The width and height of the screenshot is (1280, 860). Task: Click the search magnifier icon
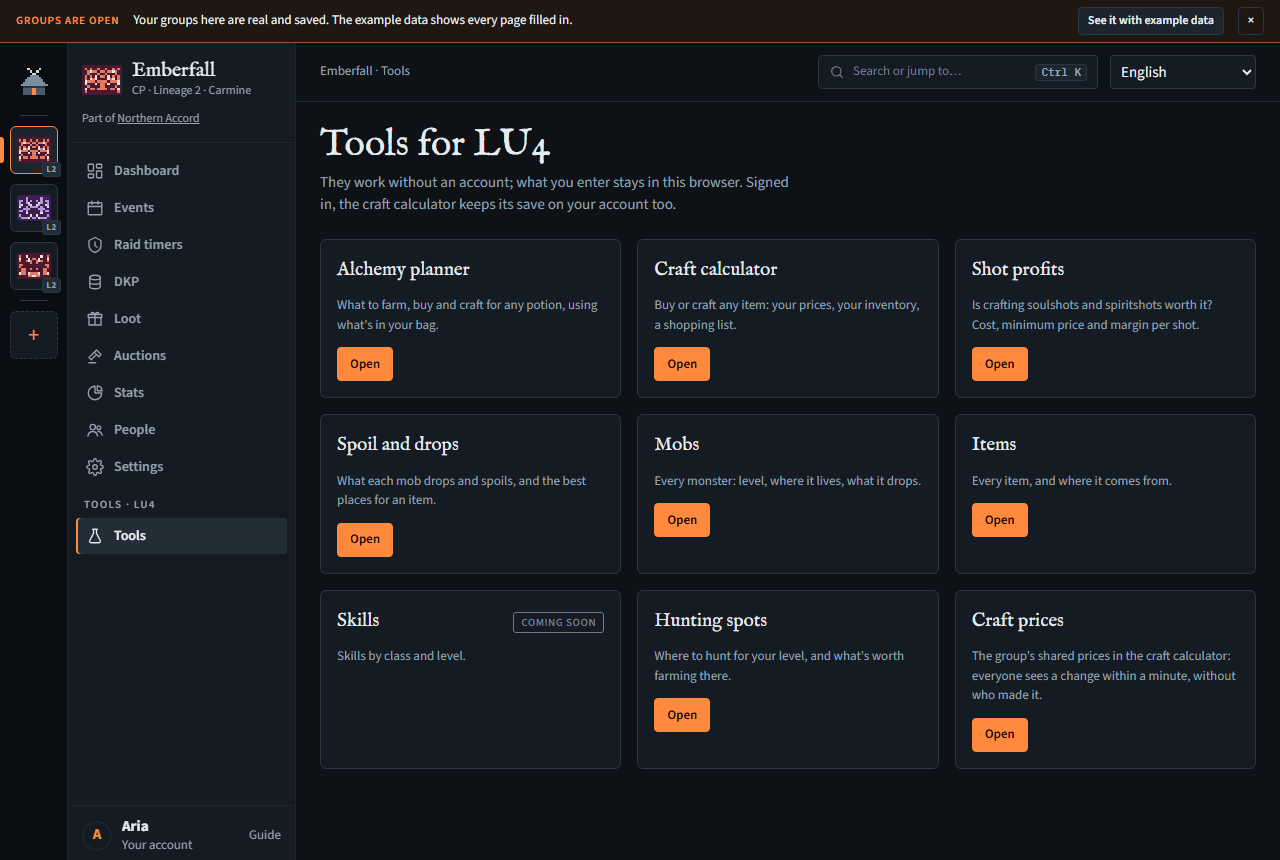(837, 72)
